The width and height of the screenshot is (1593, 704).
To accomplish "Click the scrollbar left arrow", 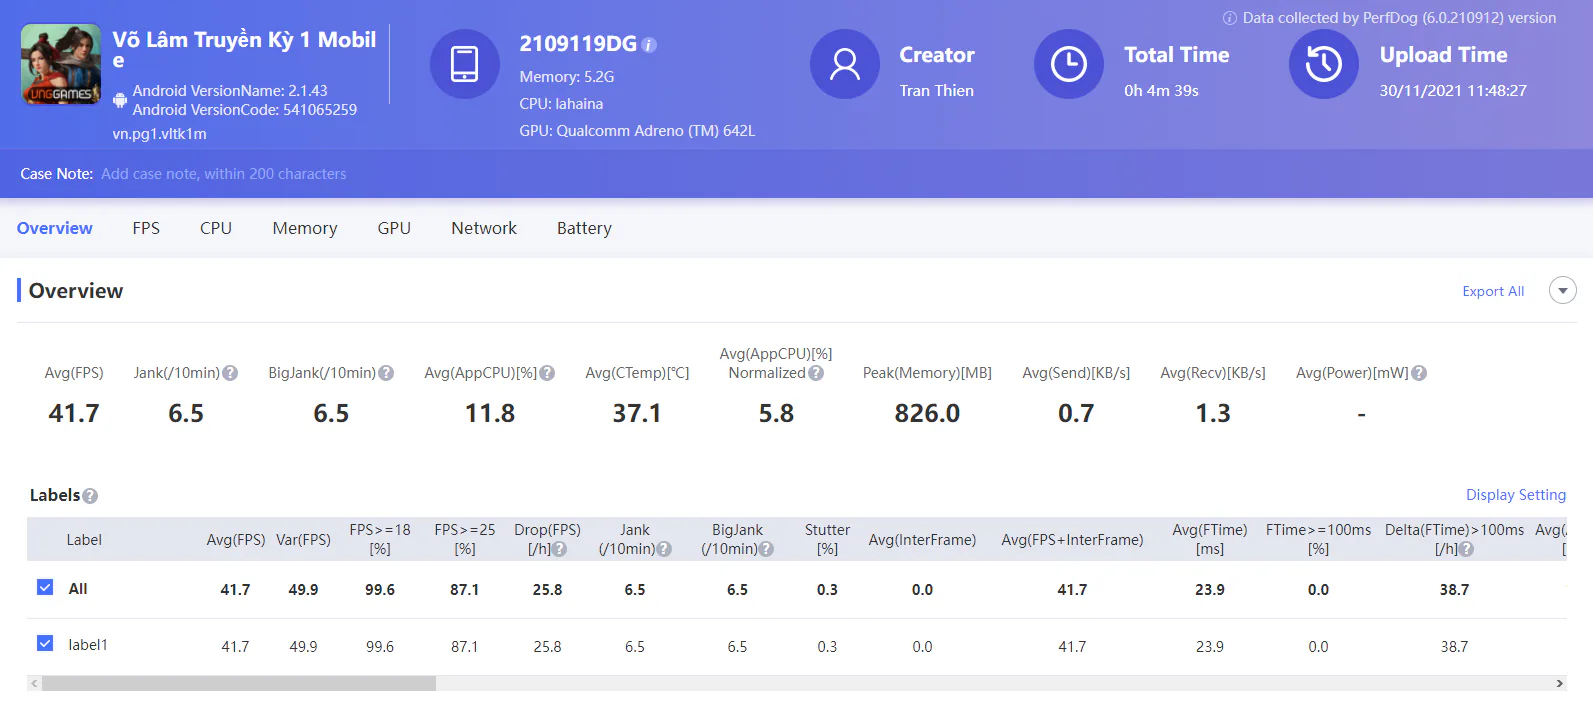I will pyautogui.click(x=34, y=683).
